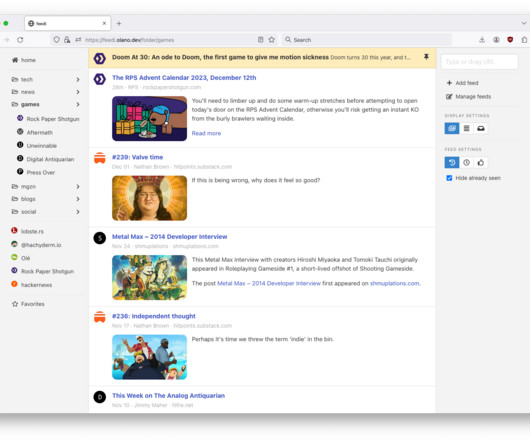
Task: Click the icon beside Analog Antiquarian article
Action: click(x=100, y=397)
